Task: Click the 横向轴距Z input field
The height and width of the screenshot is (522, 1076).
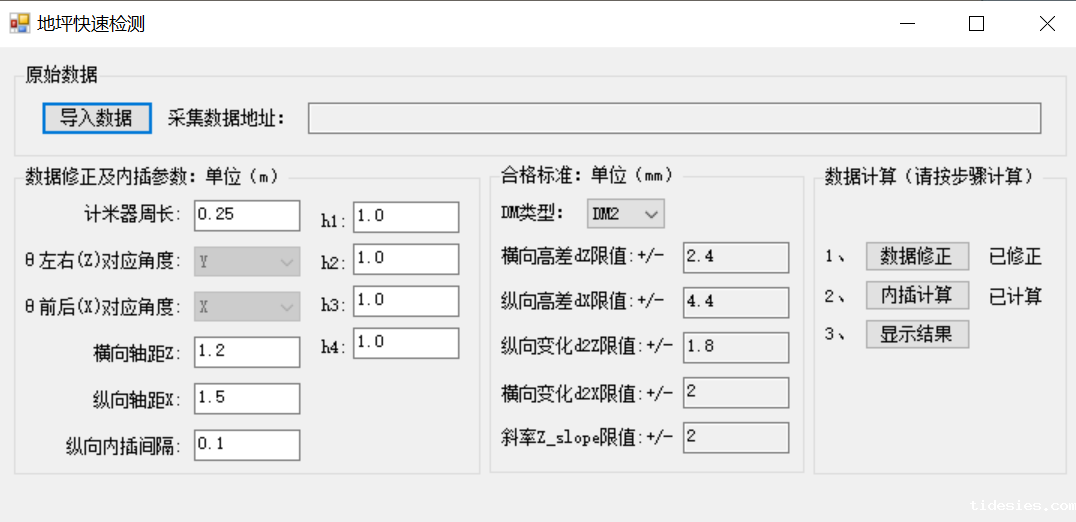Action: coord(247,352)
